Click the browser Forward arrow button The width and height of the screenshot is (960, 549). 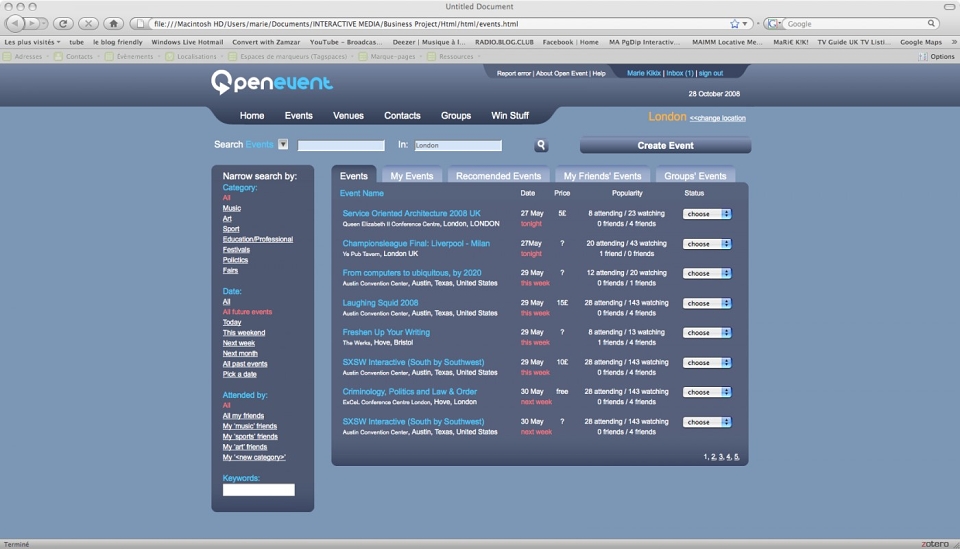(x=32, y=23)
